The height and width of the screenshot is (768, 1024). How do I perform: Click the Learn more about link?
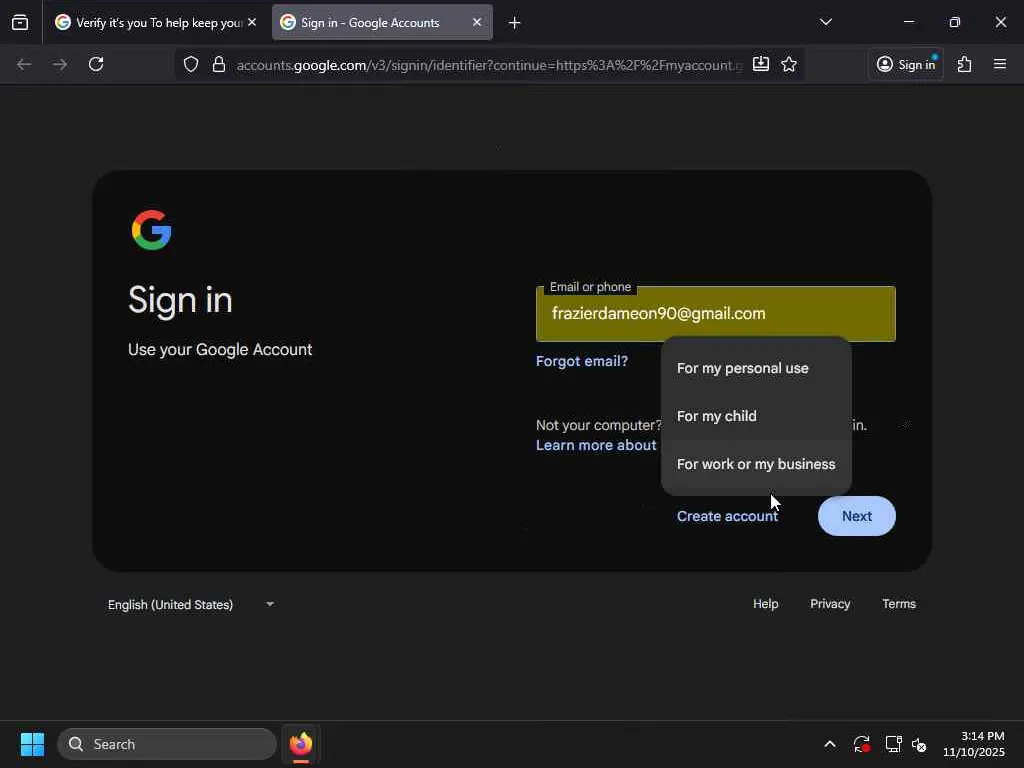(x=596, y=445)
